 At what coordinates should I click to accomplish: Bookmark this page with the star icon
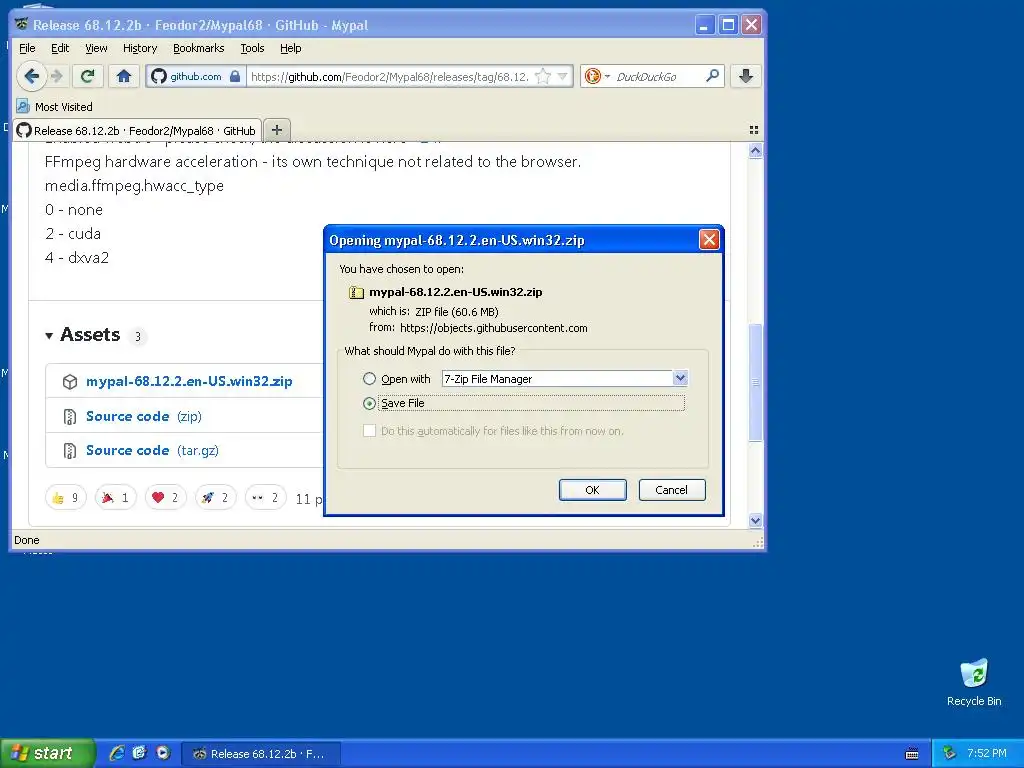pos(542,76)
